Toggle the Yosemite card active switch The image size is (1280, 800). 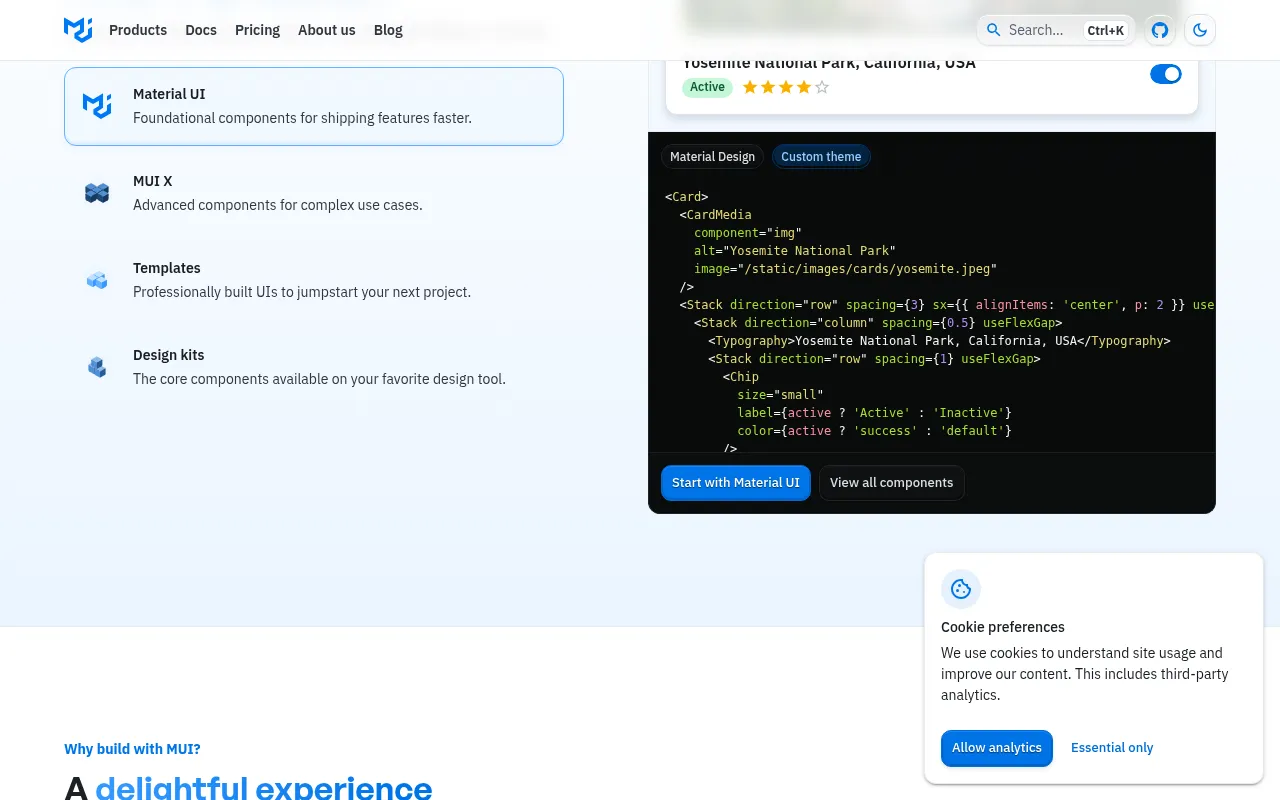pyautogui.click(x=1166, y=74)
